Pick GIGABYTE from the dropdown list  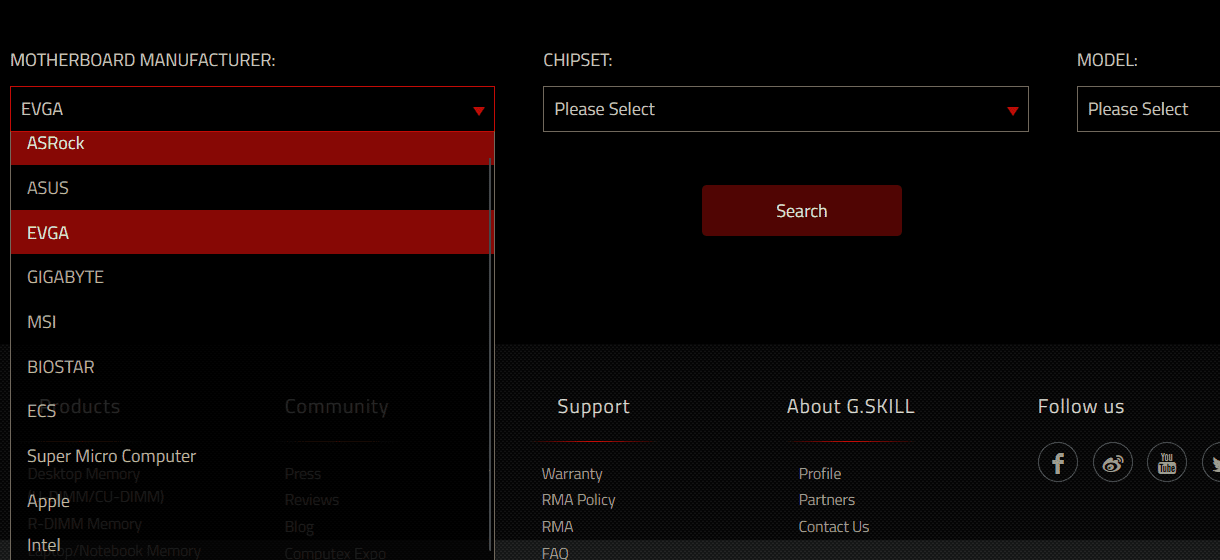click(251, 277)
